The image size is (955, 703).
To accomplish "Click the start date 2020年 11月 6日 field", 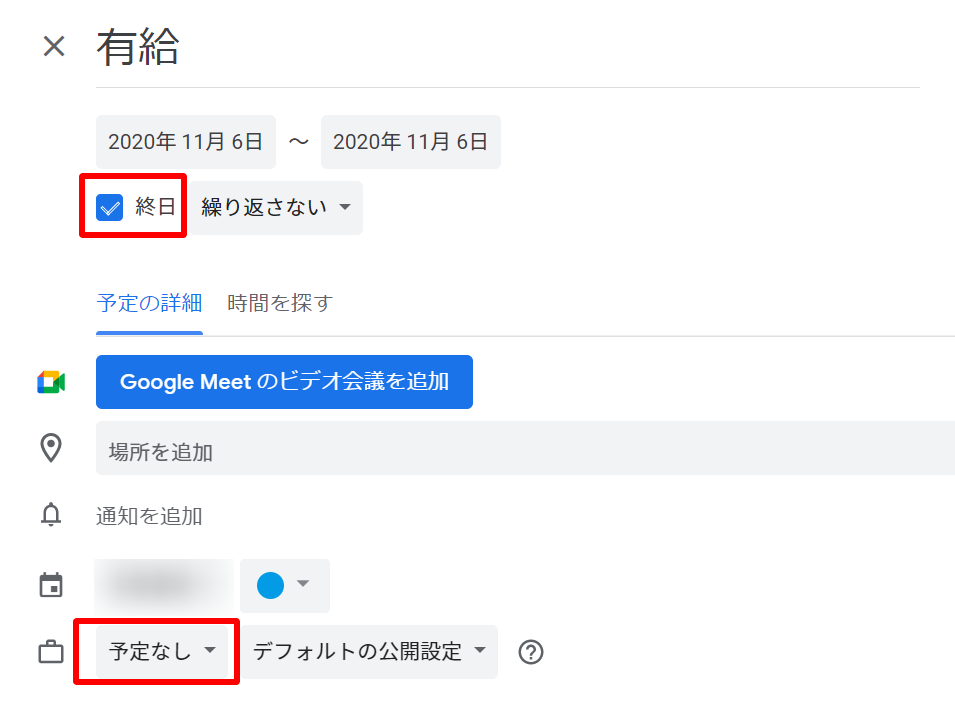I will tap(185, 142).
